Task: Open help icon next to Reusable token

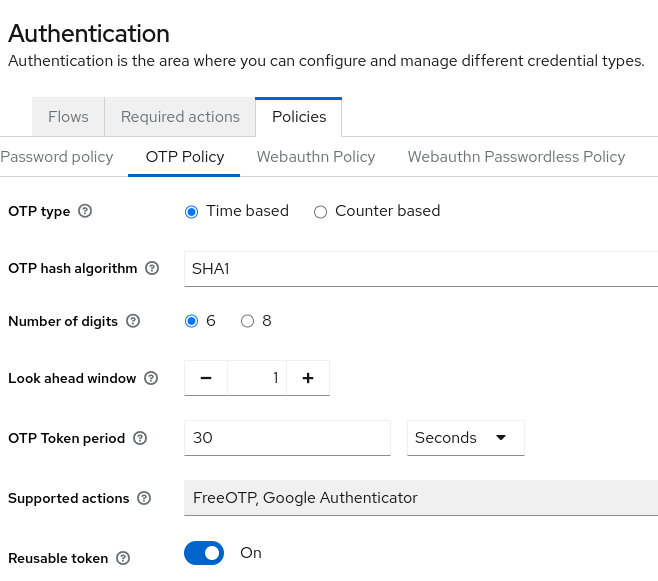Action: point(123,558)
